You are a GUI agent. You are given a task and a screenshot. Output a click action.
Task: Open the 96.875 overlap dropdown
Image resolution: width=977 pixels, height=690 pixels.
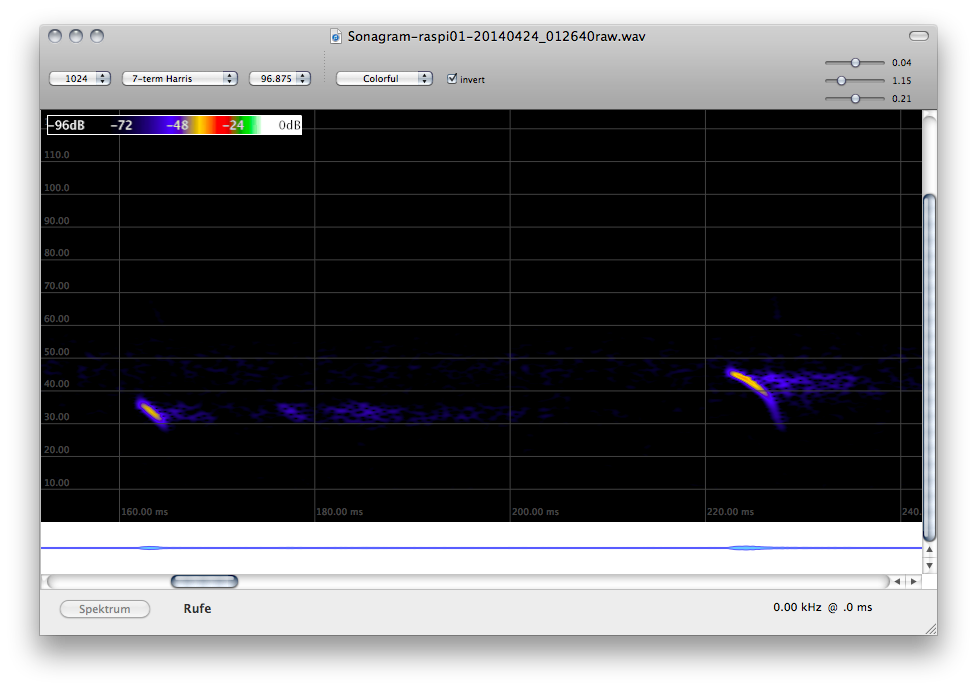pyautogui.click(x=280, y=79)
